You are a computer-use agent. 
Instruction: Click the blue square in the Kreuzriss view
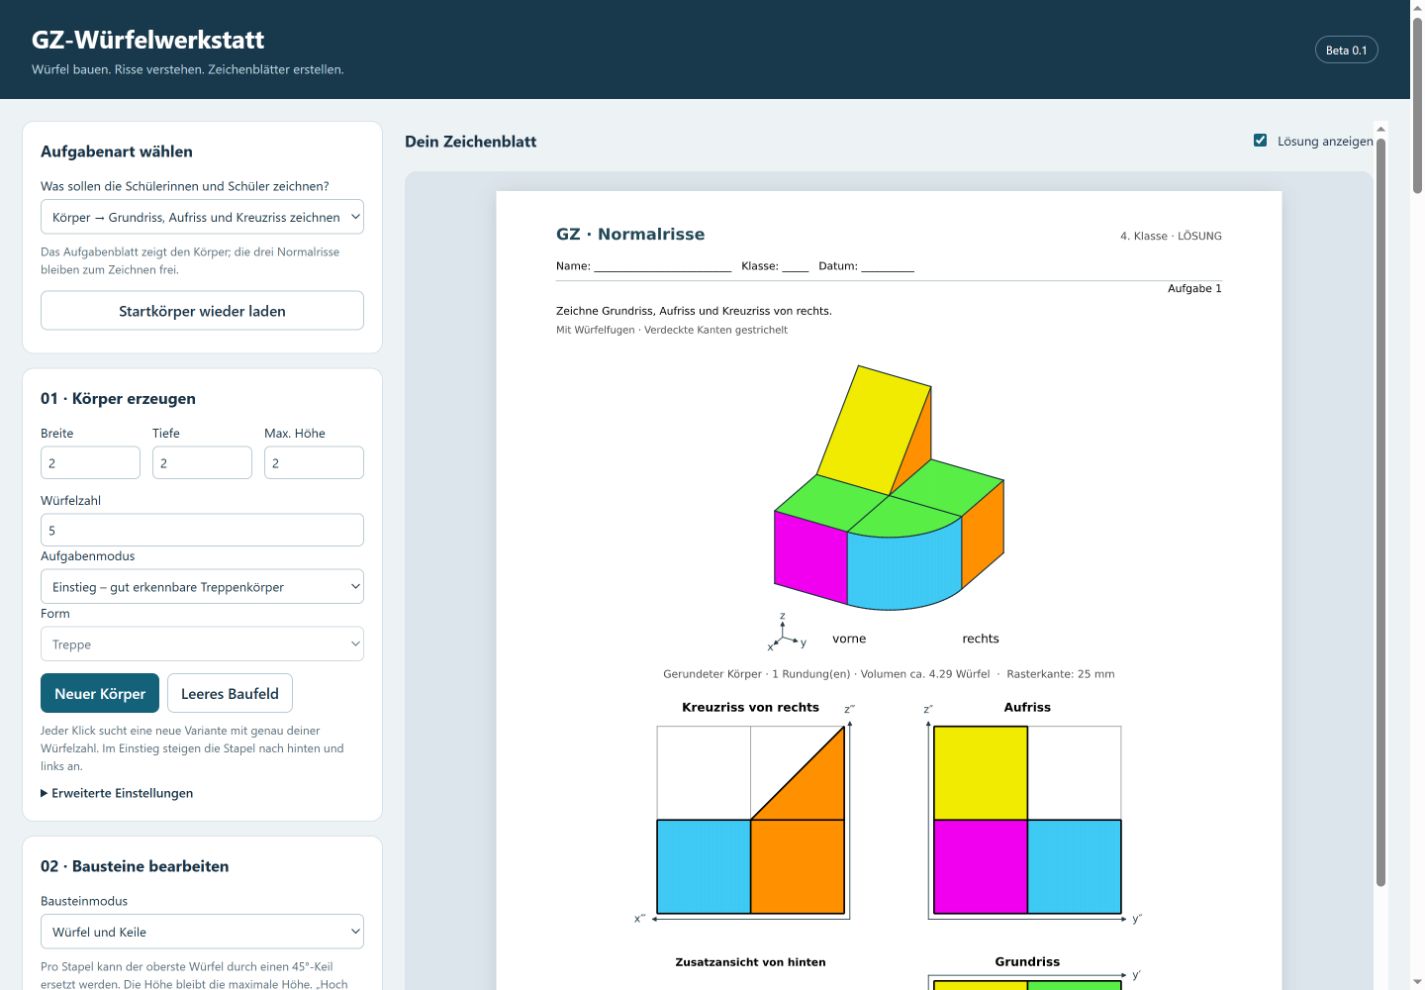(x=704, y=866)
